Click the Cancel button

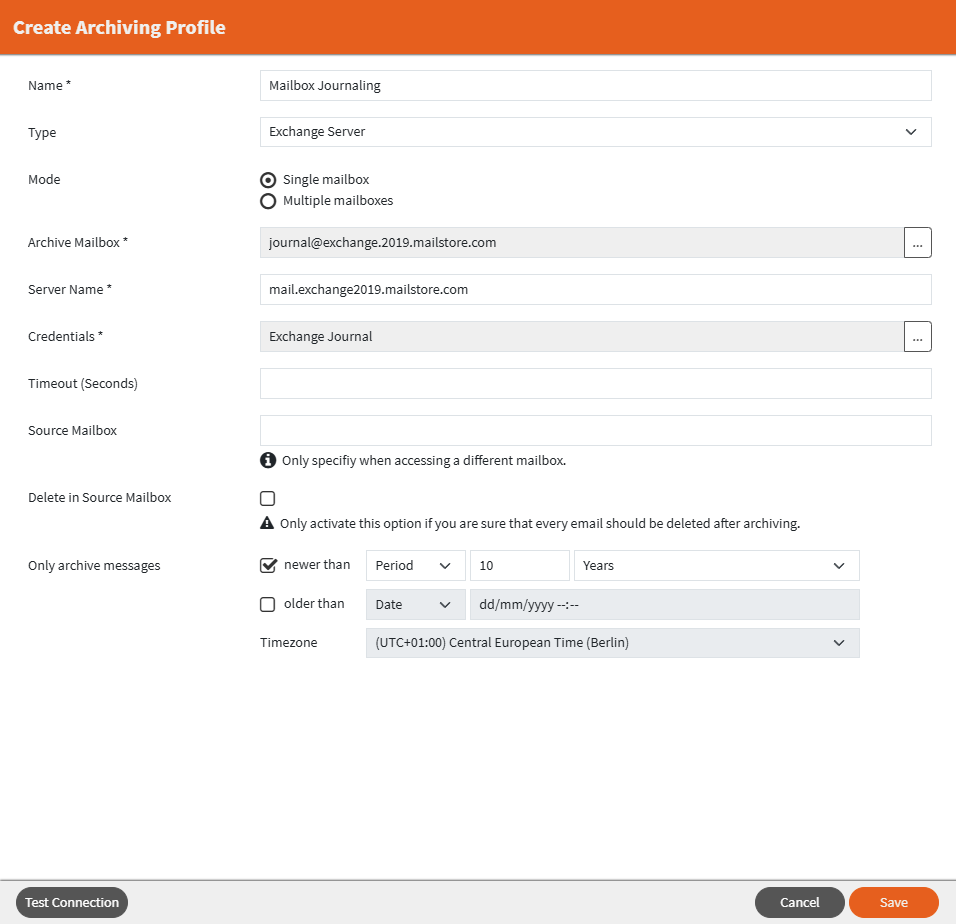pyautogui.click(x=799, y=903)
